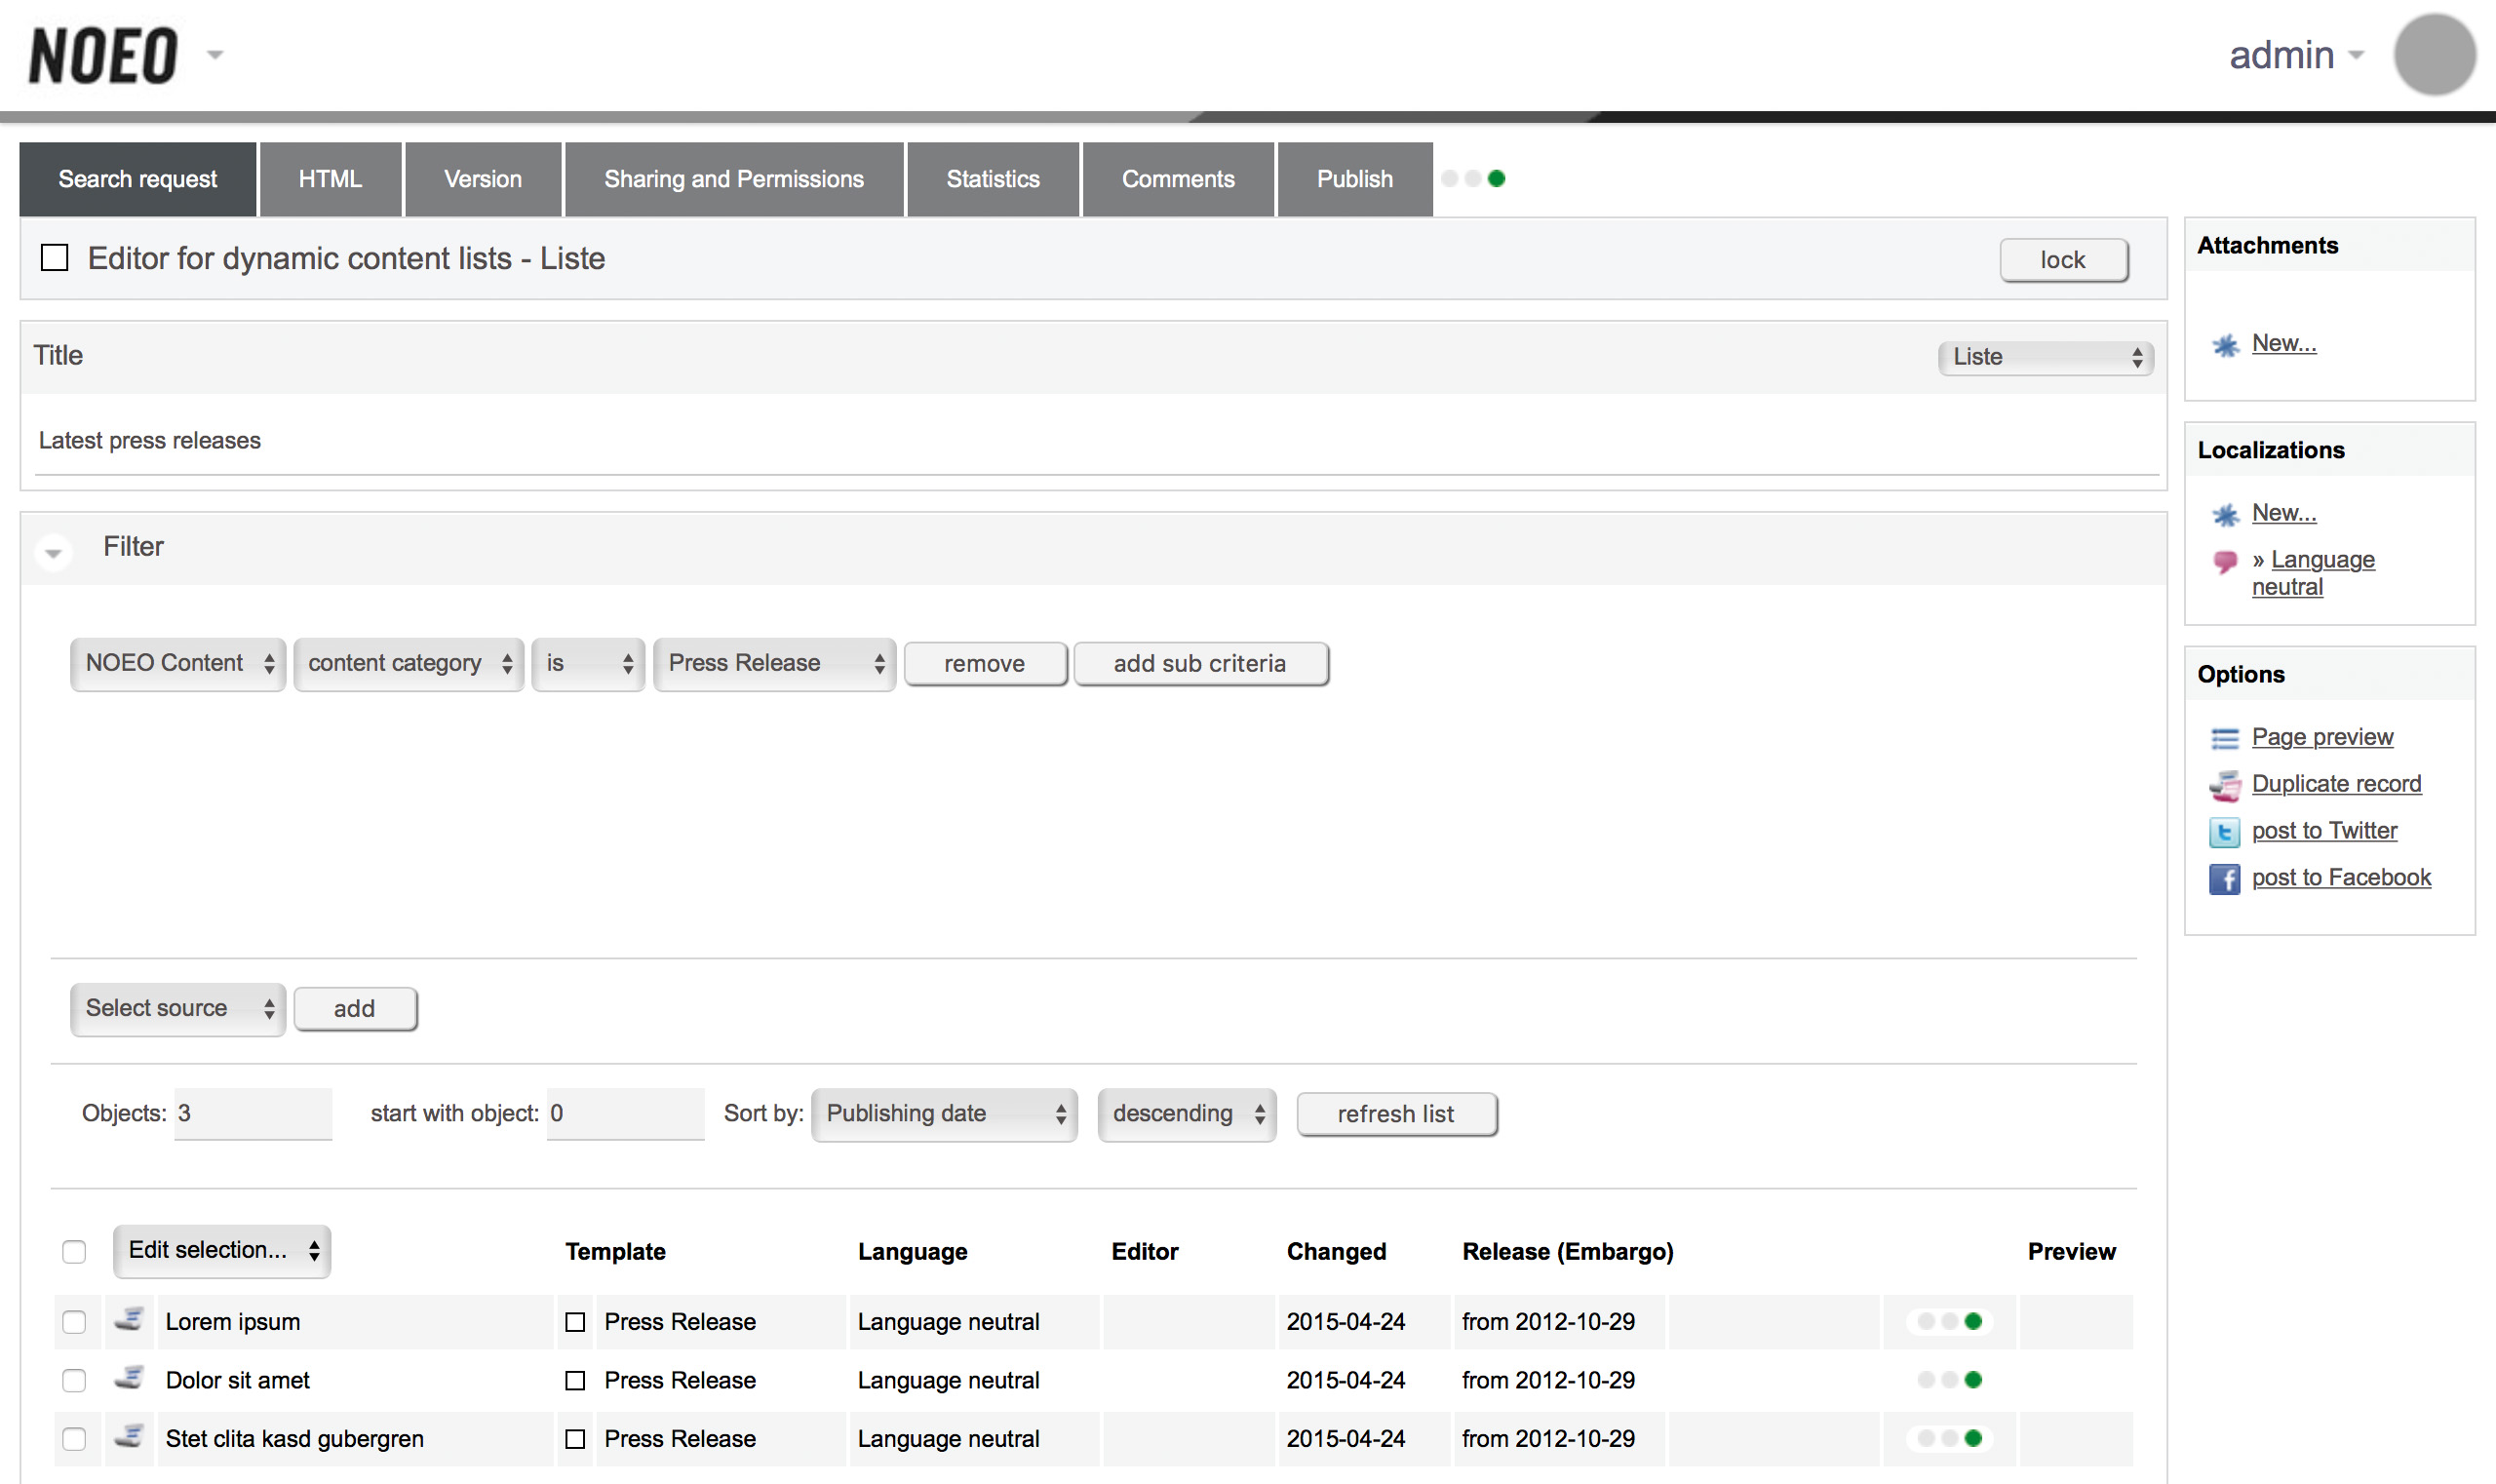Open Sharing and Permissions tab

pyautogui.click(x=734, y=179)
